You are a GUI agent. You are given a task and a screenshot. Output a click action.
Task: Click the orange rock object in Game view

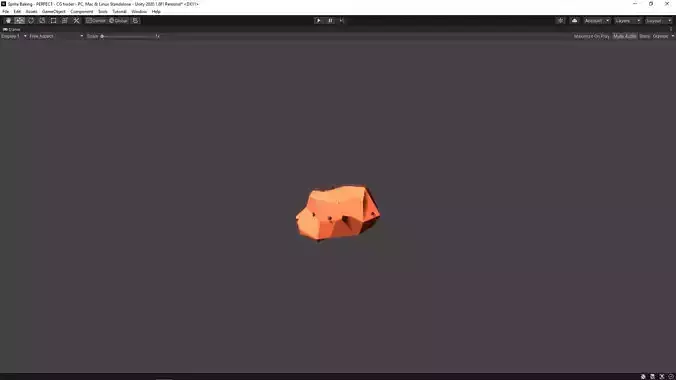coord(338,213)
